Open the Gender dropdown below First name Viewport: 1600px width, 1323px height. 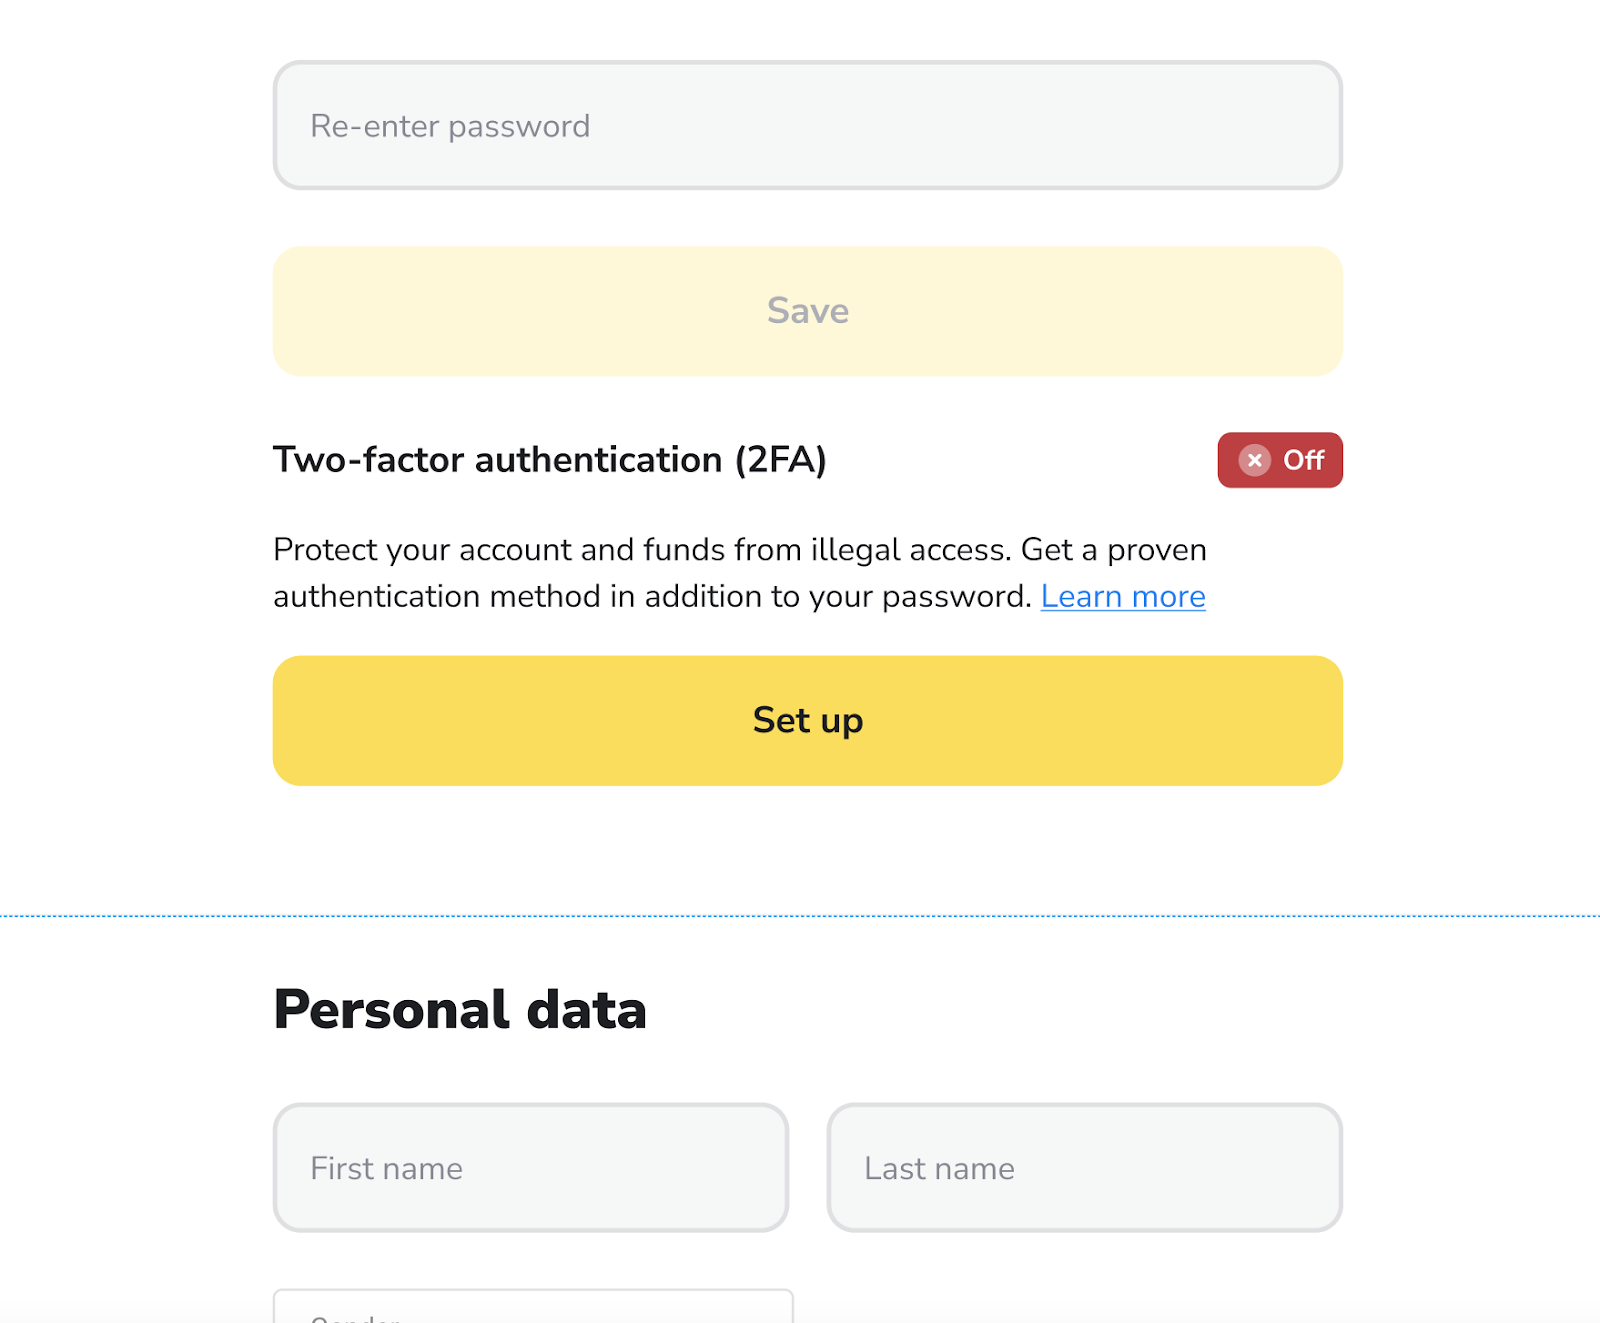coord(532,1310)
